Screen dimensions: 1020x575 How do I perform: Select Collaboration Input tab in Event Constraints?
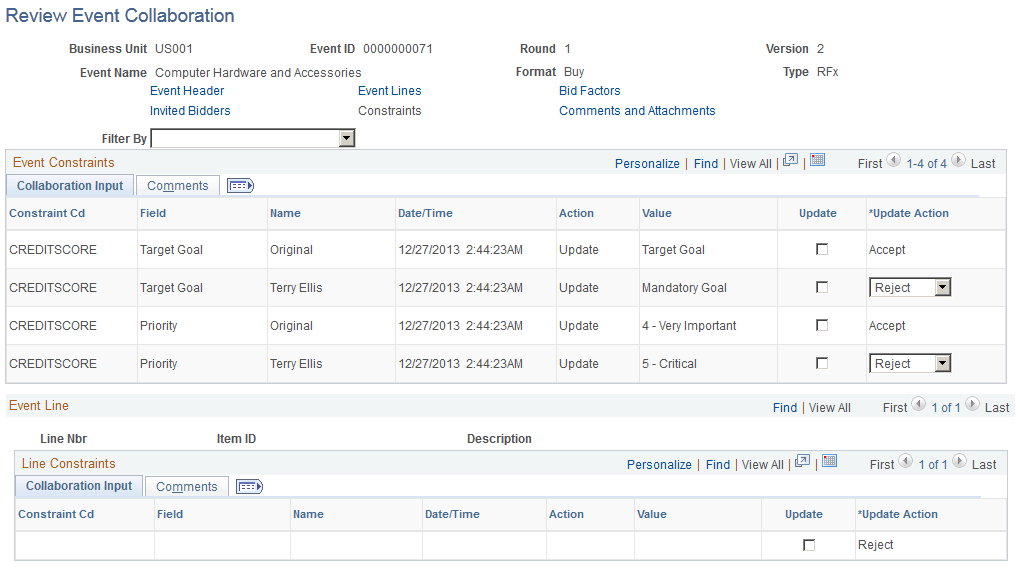pos(70,186)
